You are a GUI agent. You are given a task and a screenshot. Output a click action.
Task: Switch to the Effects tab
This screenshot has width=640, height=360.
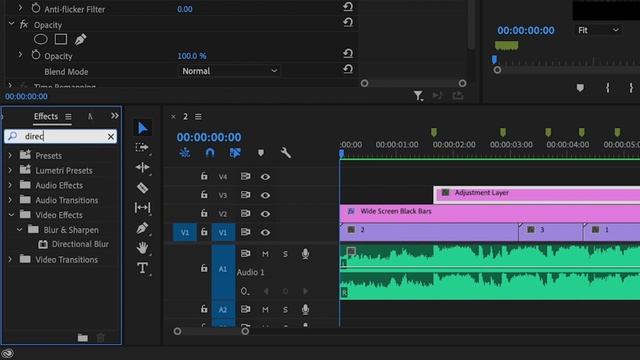(46, 116)
